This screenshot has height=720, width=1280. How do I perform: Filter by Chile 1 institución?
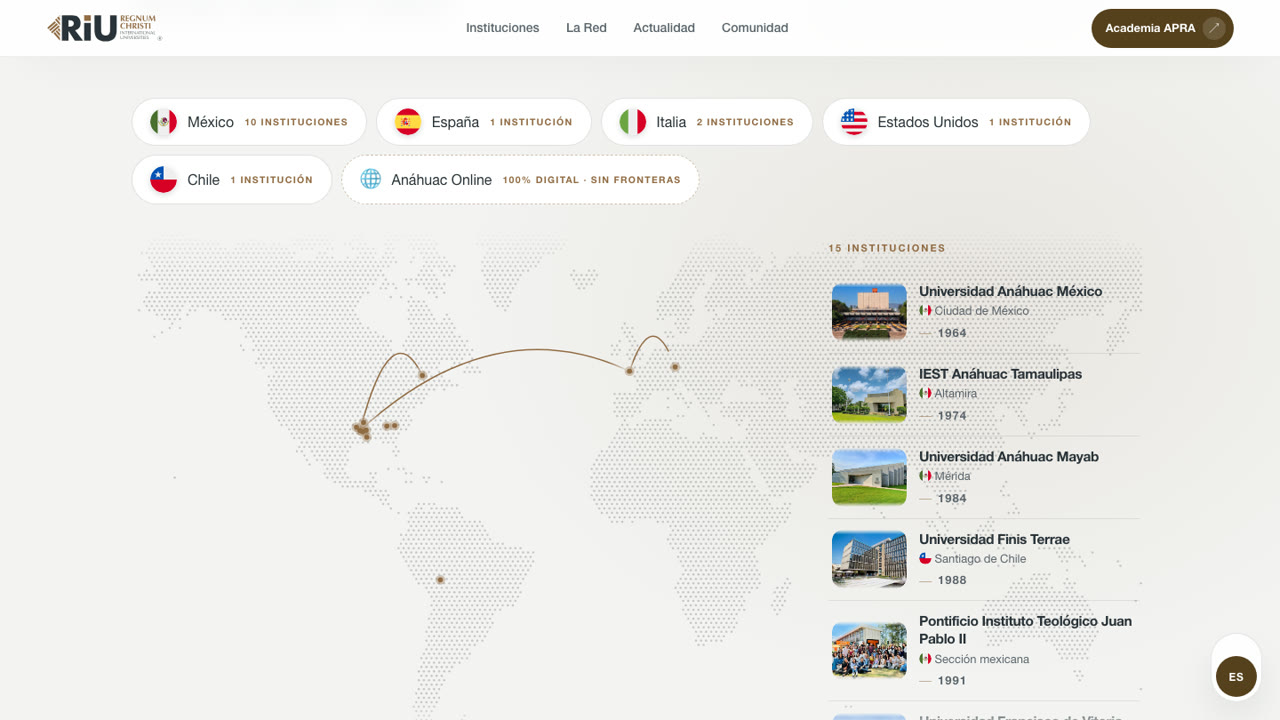tap(232, 180)
